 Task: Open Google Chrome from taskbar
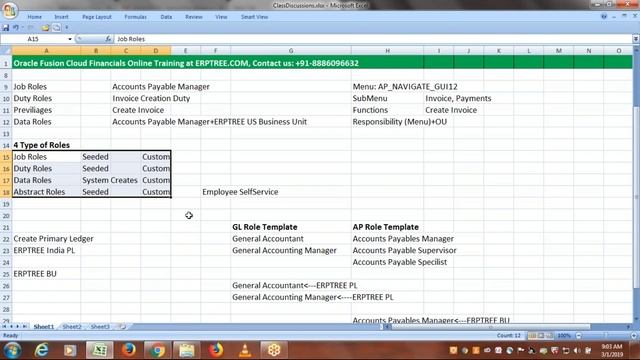click(x=157, y=350)
